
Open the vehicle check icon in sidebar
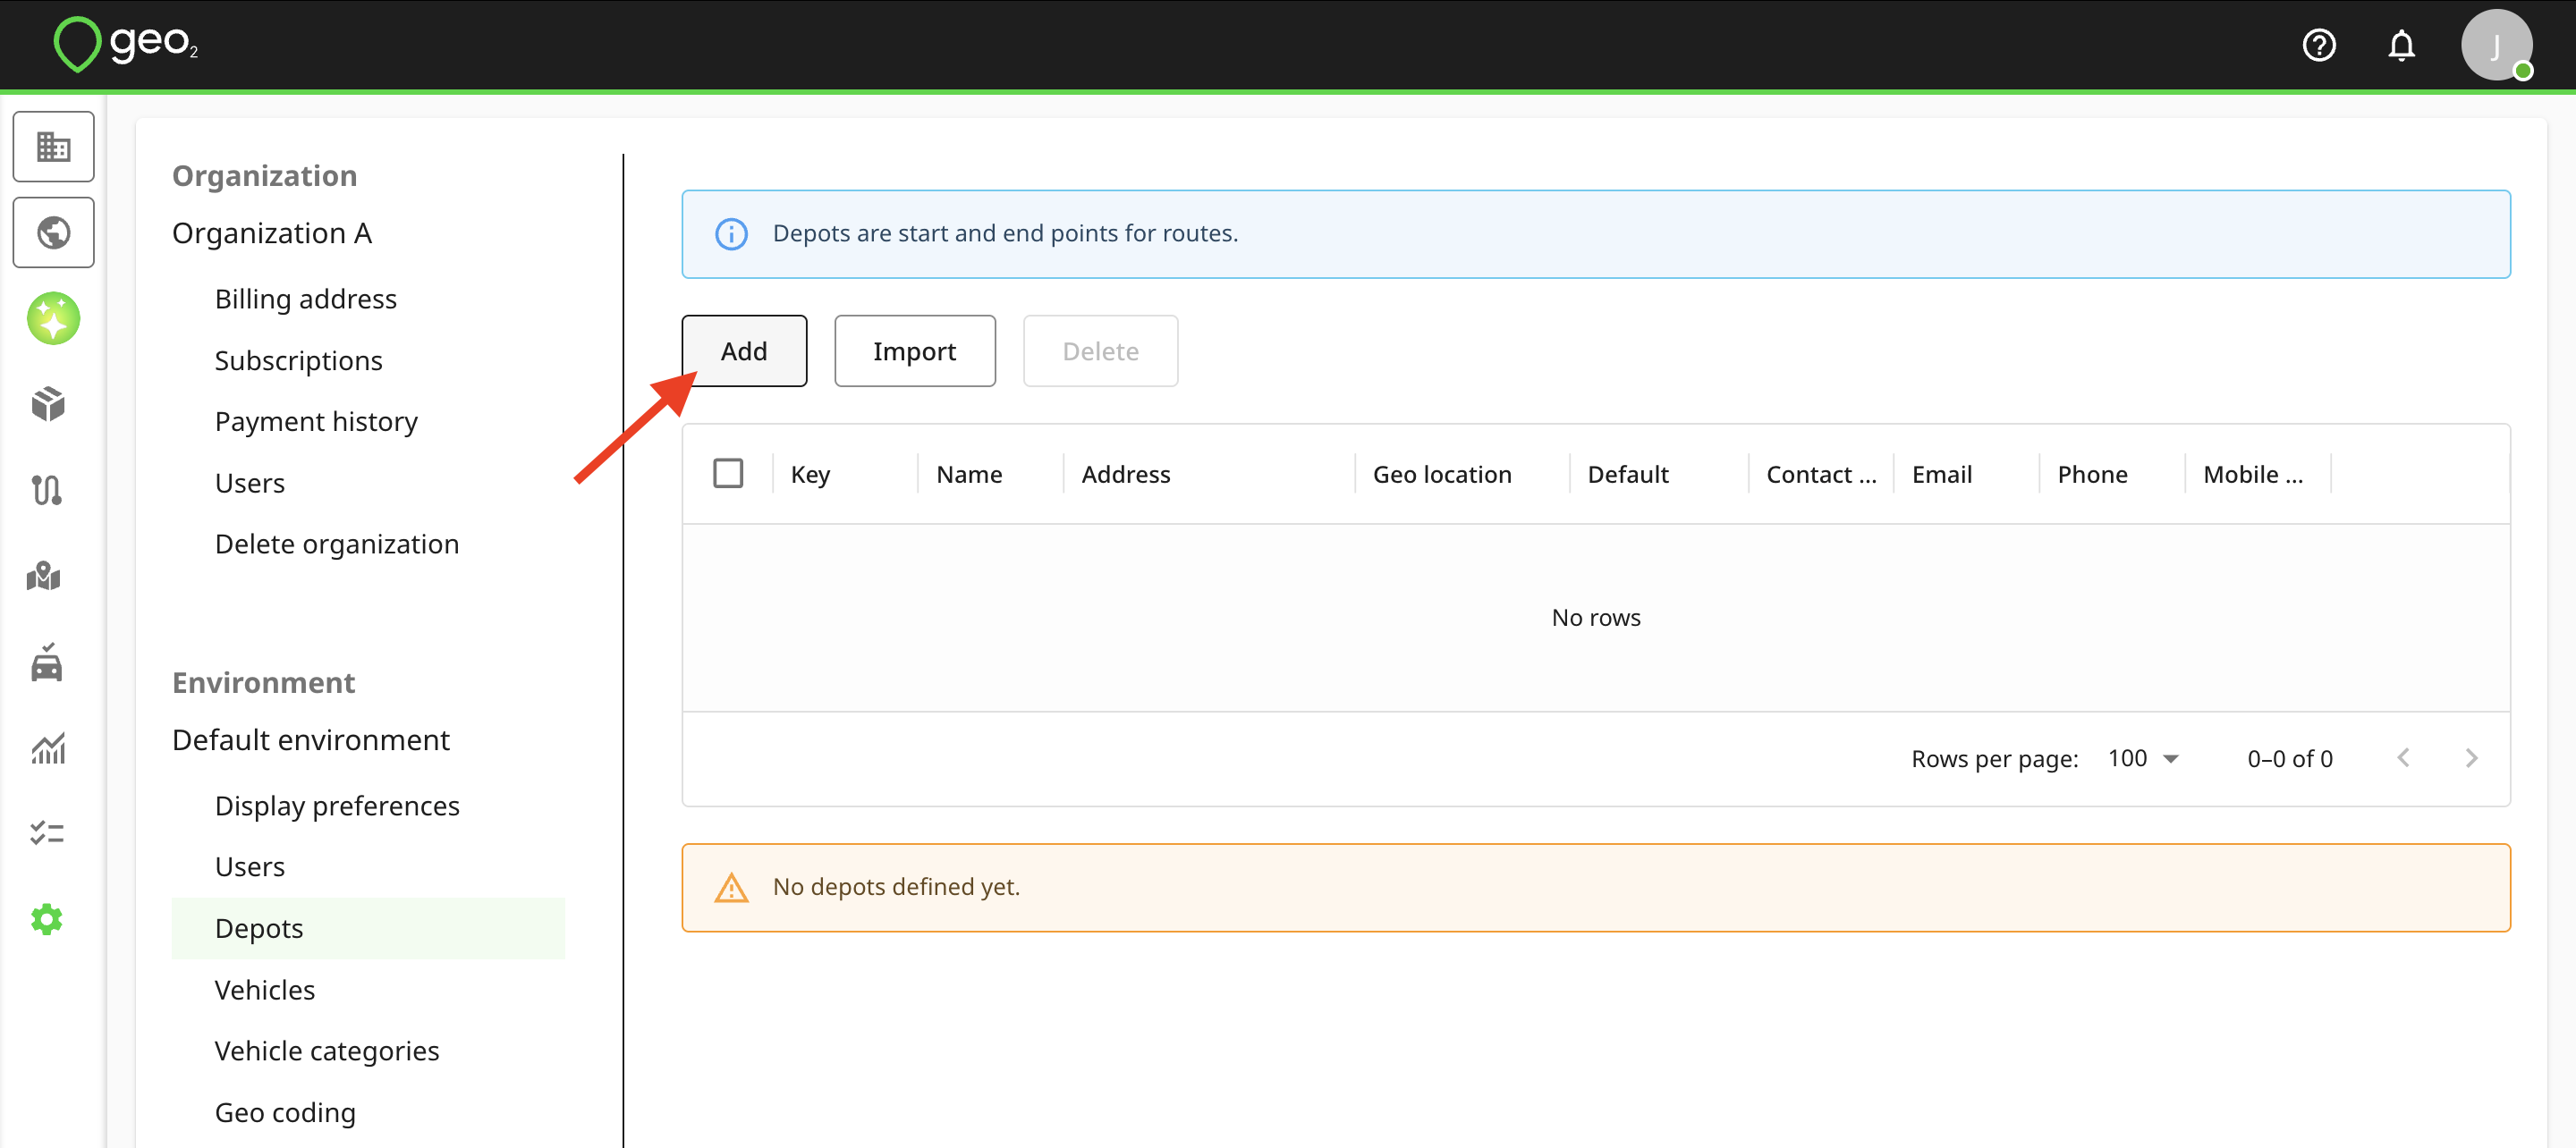pos(47,662)
